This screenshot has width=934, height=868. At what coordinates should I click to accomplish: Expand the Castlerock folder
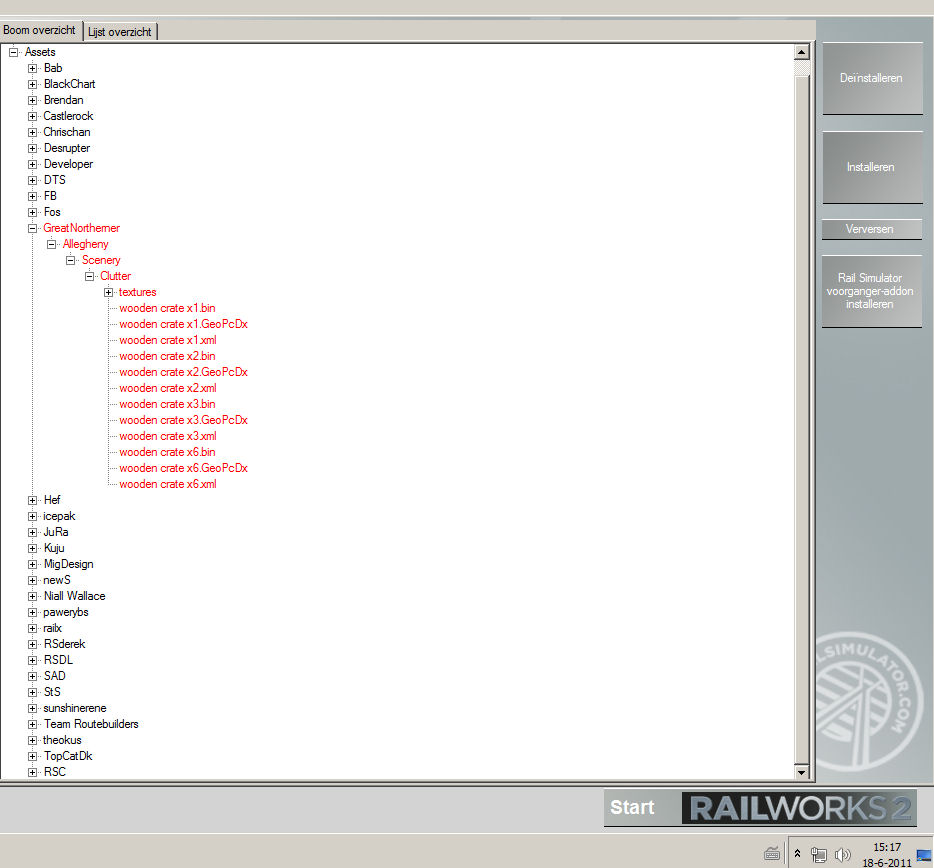32,117
